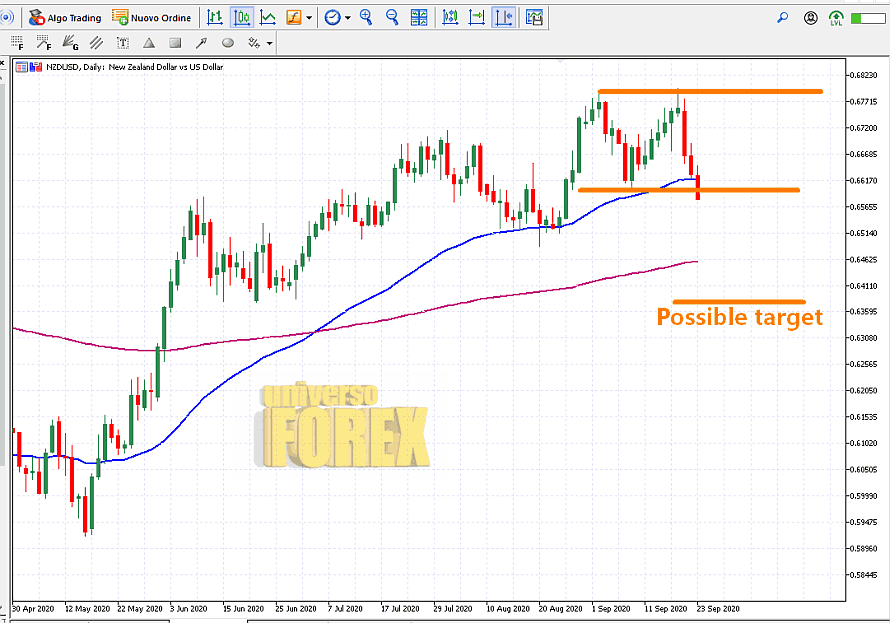Viewport: 890px width, 623px height.
Task: Select the text label tool
Action: tap(123, 43)
